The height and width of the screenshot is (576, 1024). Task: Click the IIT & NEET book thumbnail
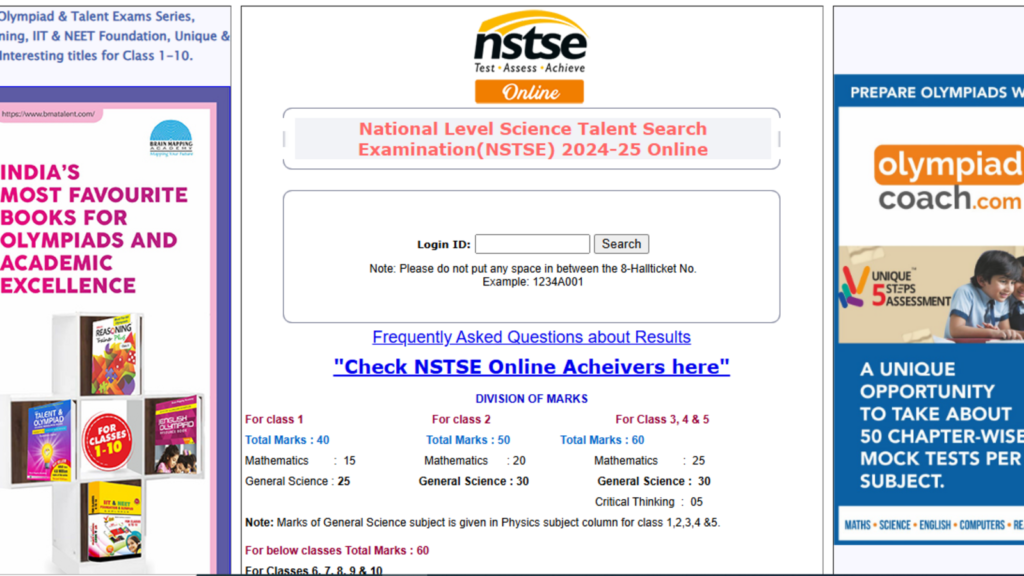114,520
